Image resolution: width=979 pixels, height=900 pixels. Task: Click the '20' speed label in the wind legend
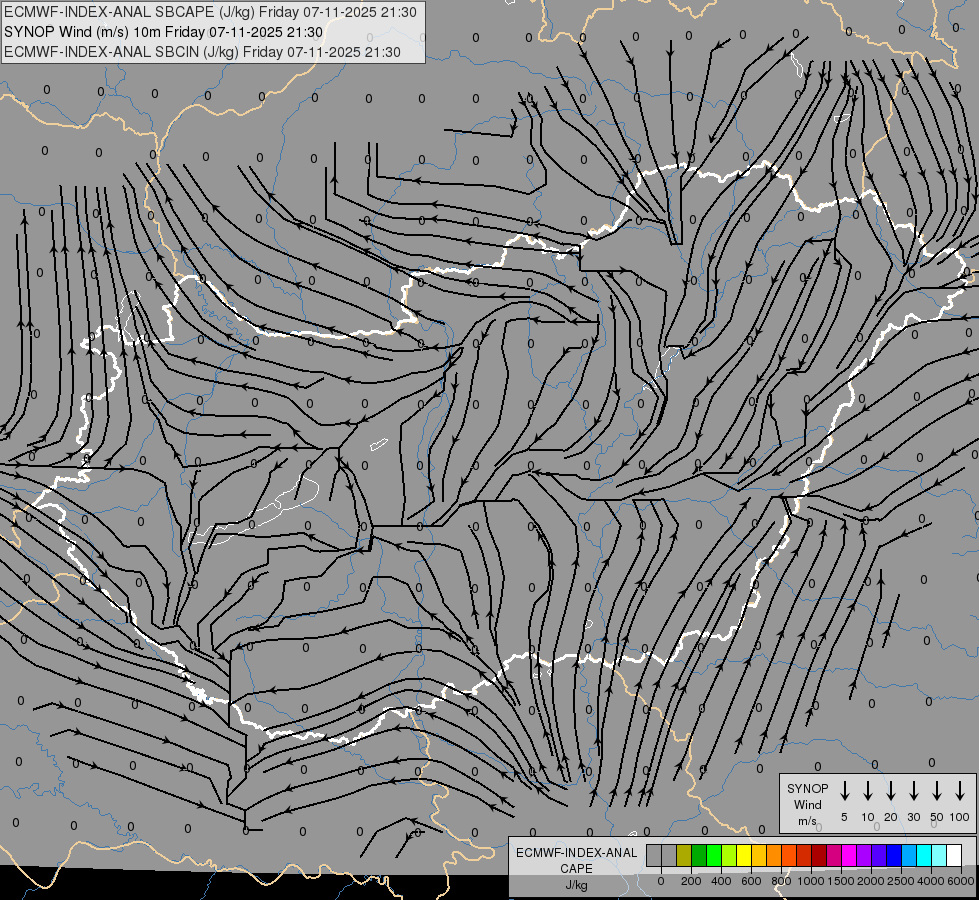[891, 817]
